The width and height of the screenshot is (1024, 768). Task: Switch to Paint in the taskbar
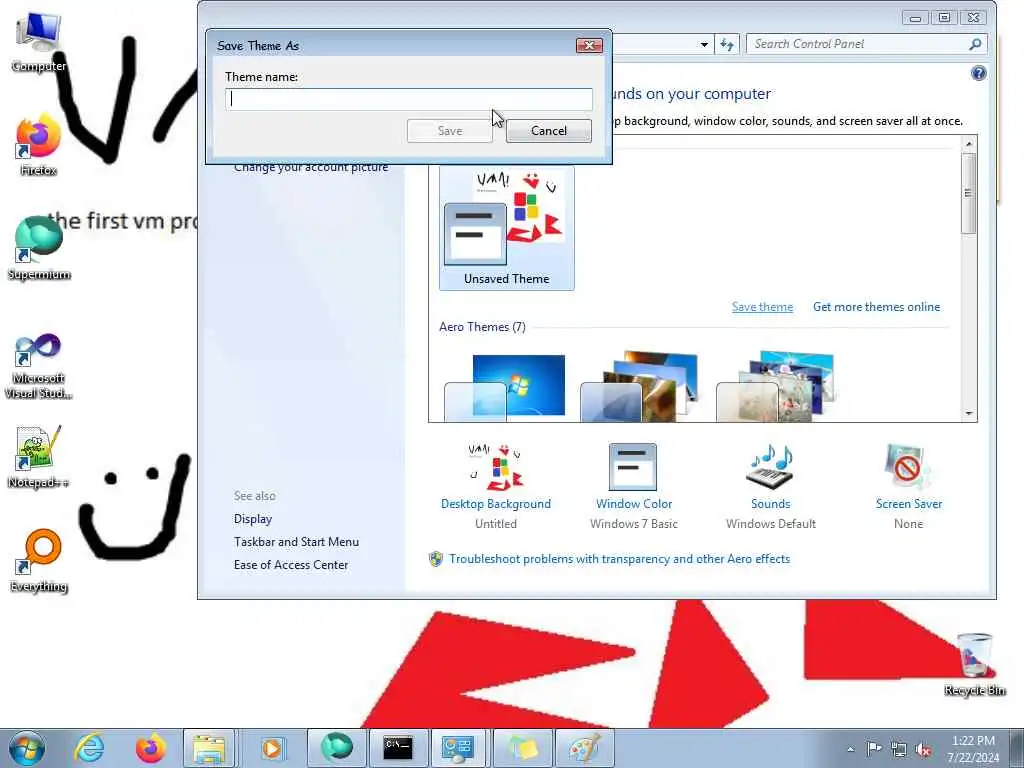coord(584,748)
